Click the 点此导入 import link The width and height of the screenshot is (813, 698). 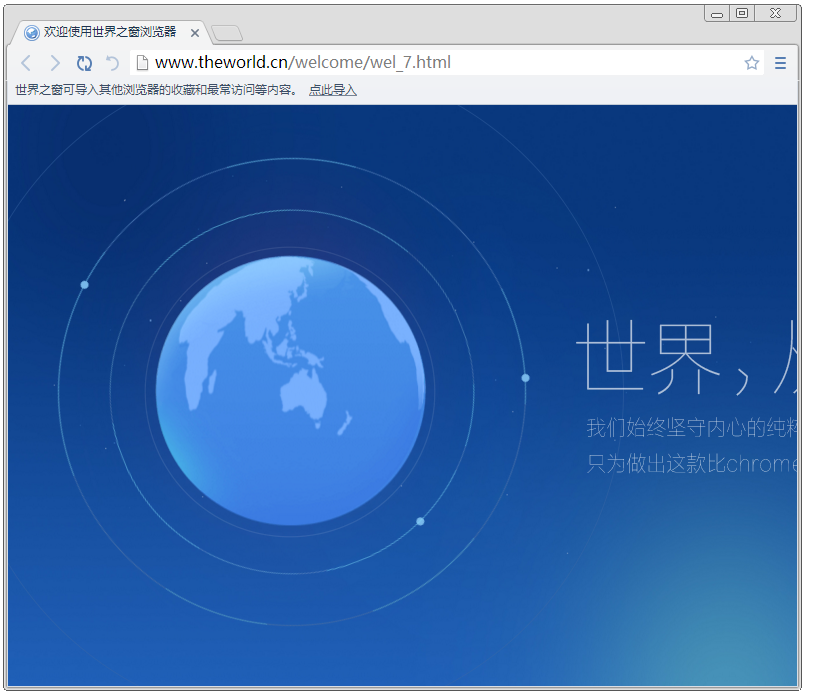coord(331,90)
